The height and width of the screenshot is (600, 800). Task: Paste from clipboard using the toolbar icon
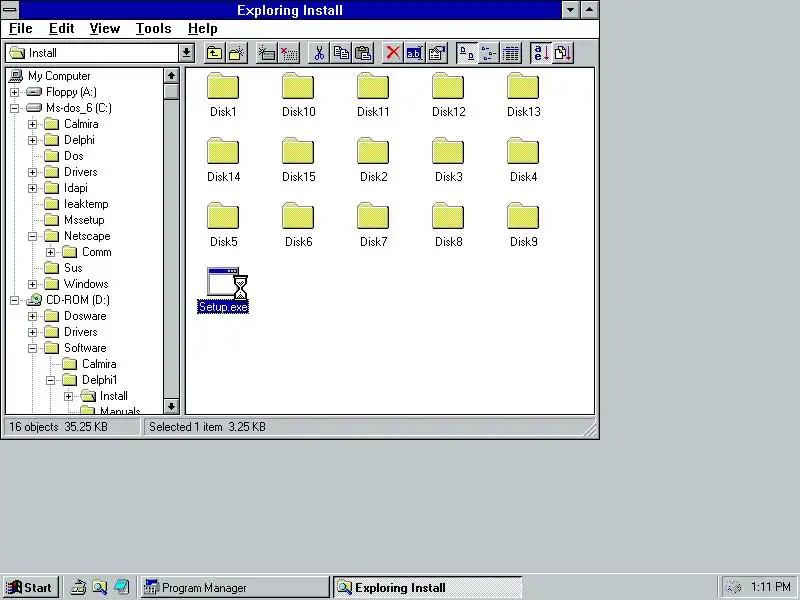363,53
